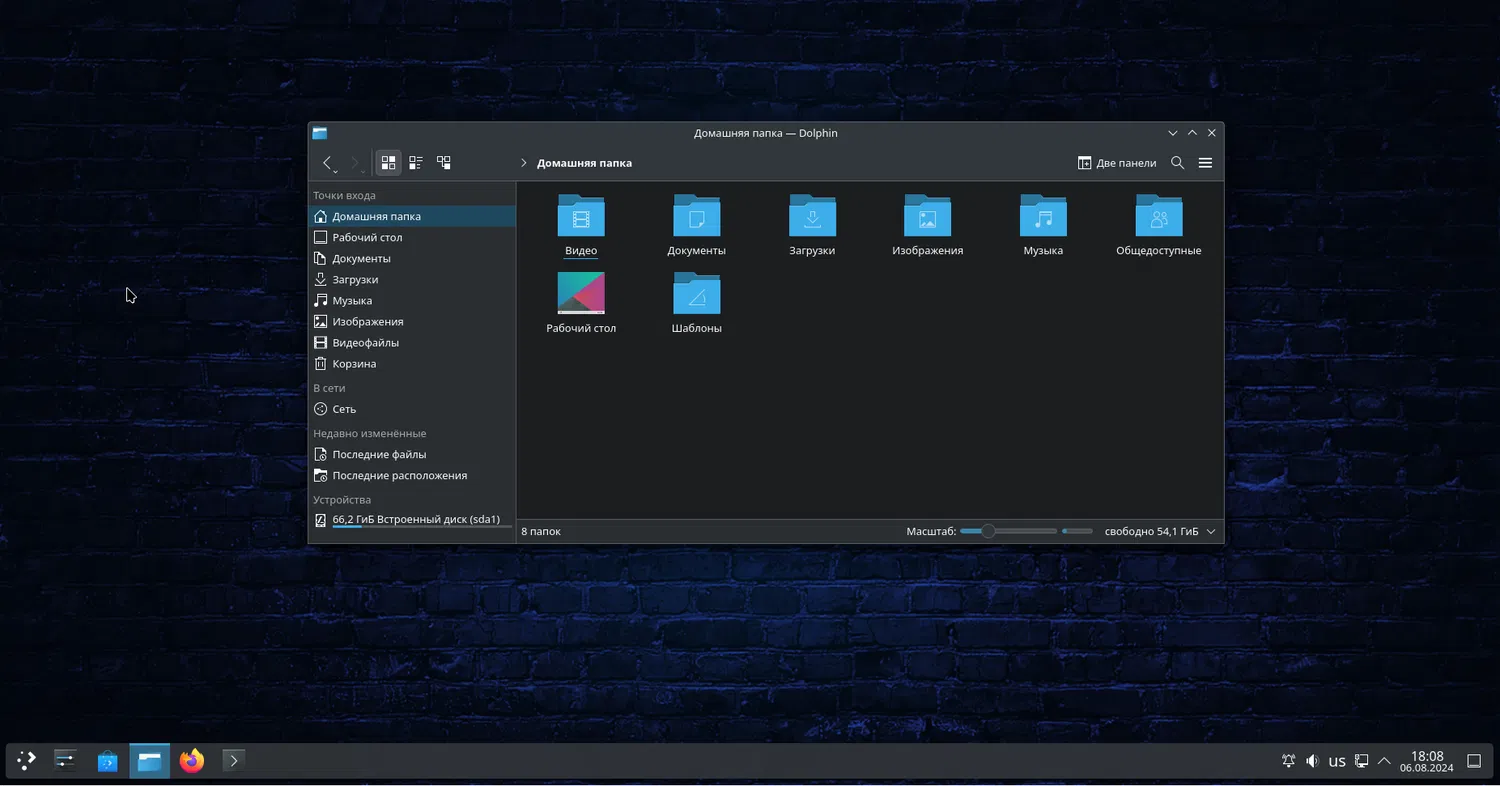Image resolution: width=1500 pixels, height=786 pixels.
Task: Open the Видео folder
Action: coord(581,217)
